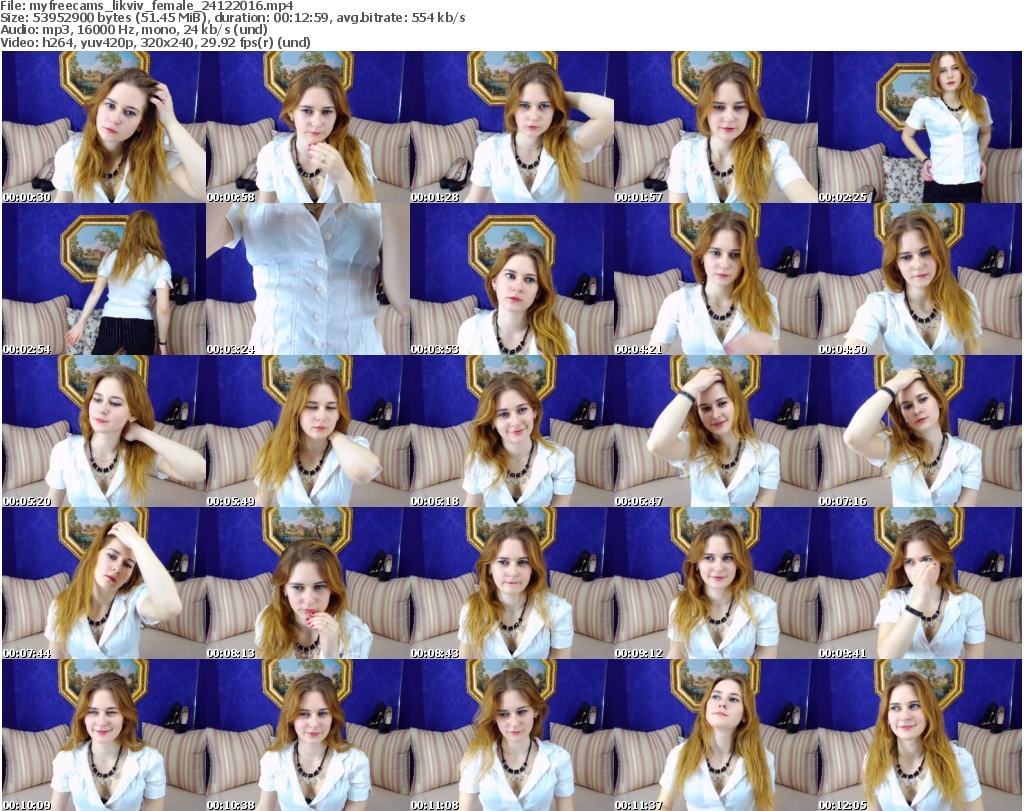Select the thumbnail at timestamp 00:00:58
1024x811 pixels.
click(x=308, y=127)
